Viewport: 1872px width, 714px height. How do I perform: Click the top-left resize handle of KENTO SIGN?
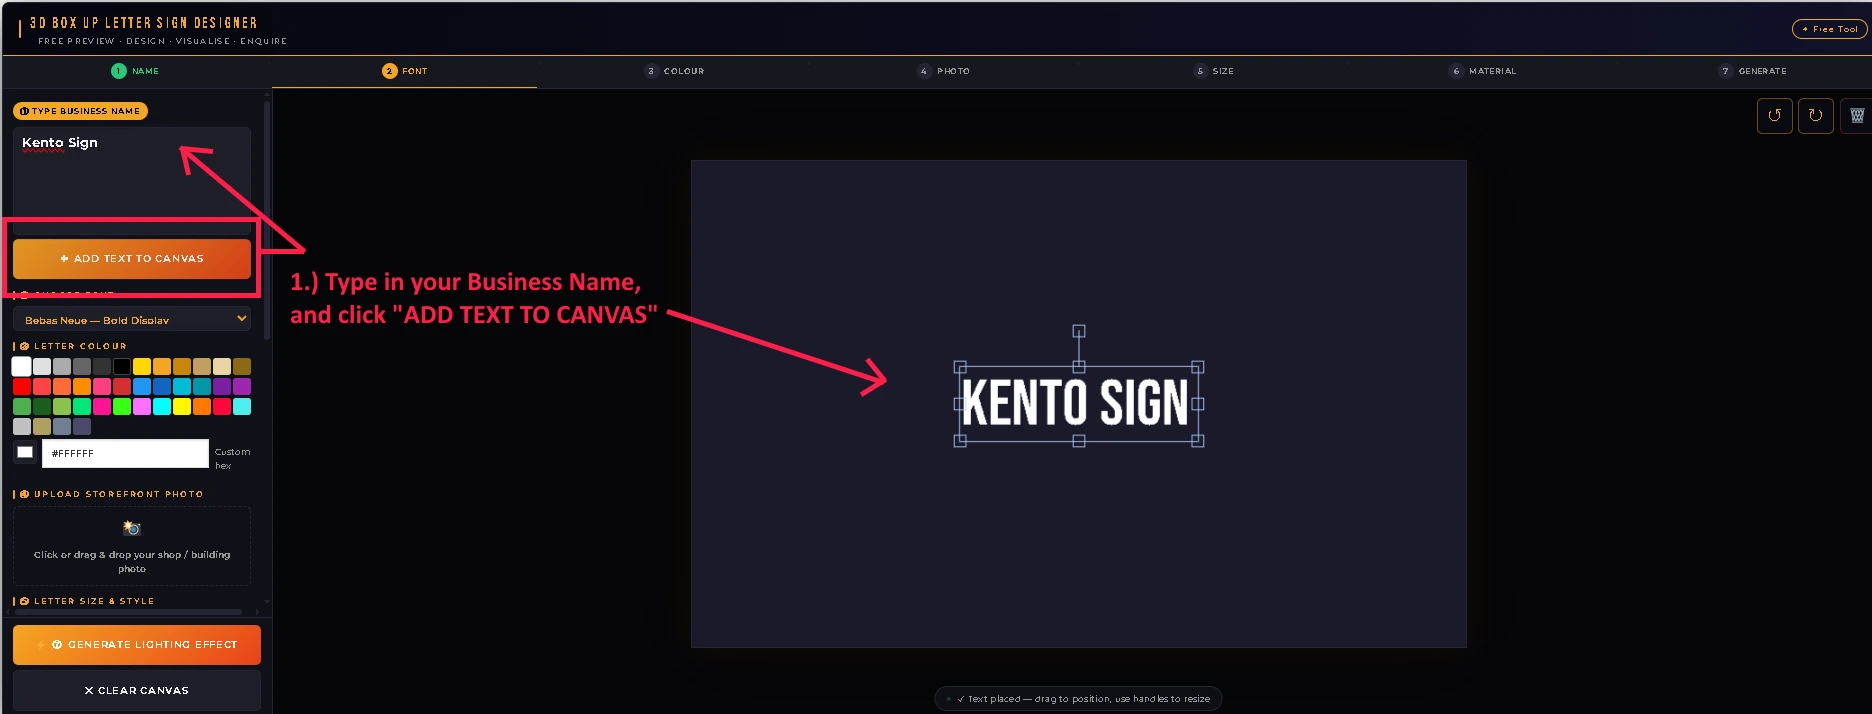click(x=960, y=367)
